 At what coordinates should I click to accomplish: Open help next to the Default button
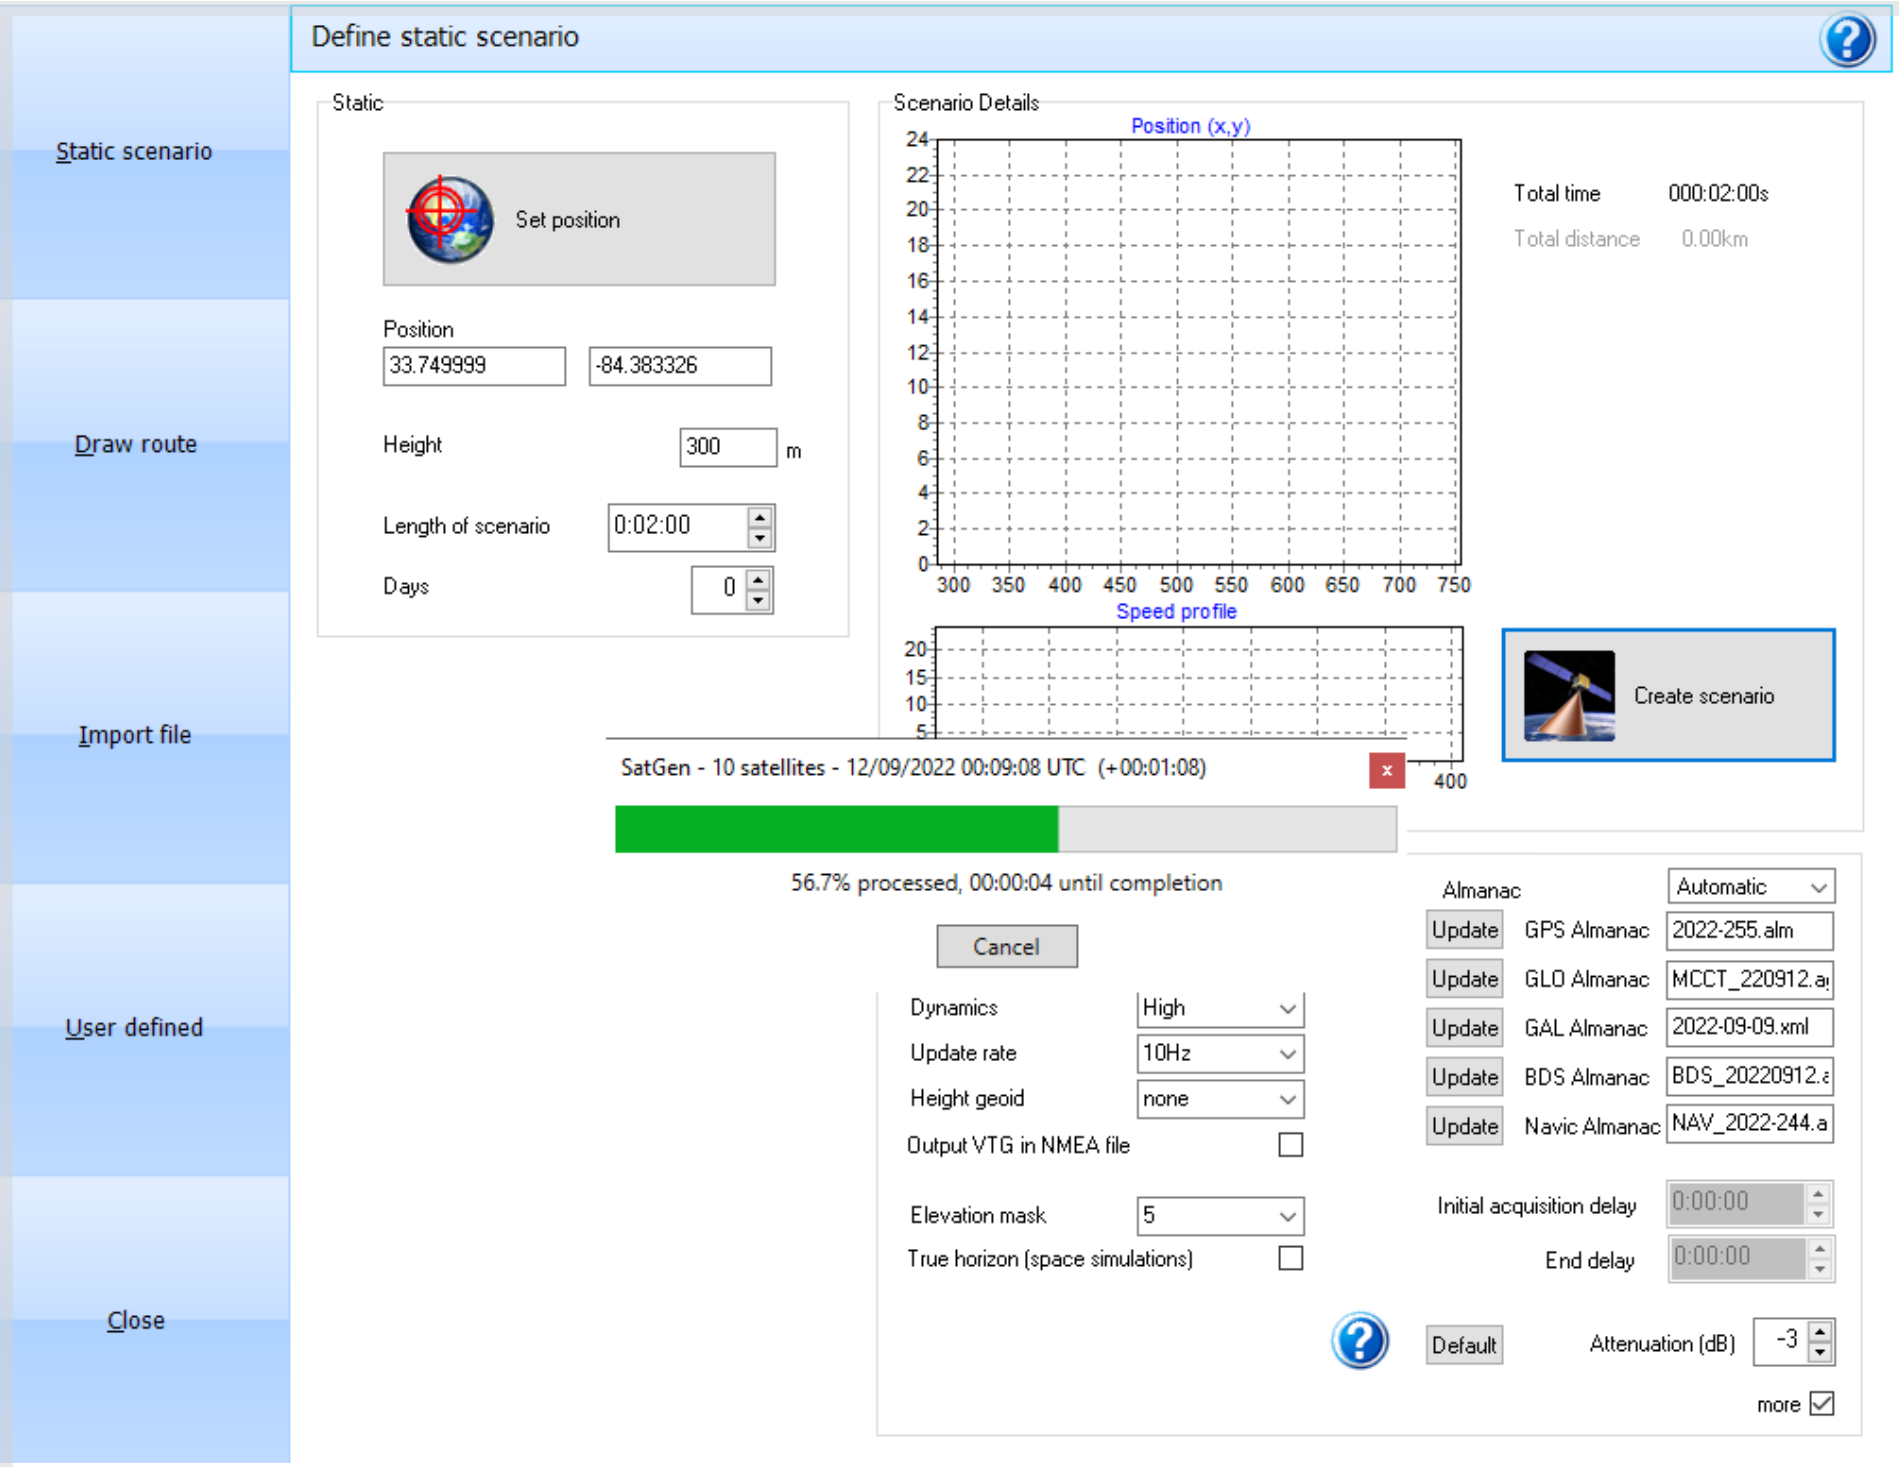coord(1360,1341)
